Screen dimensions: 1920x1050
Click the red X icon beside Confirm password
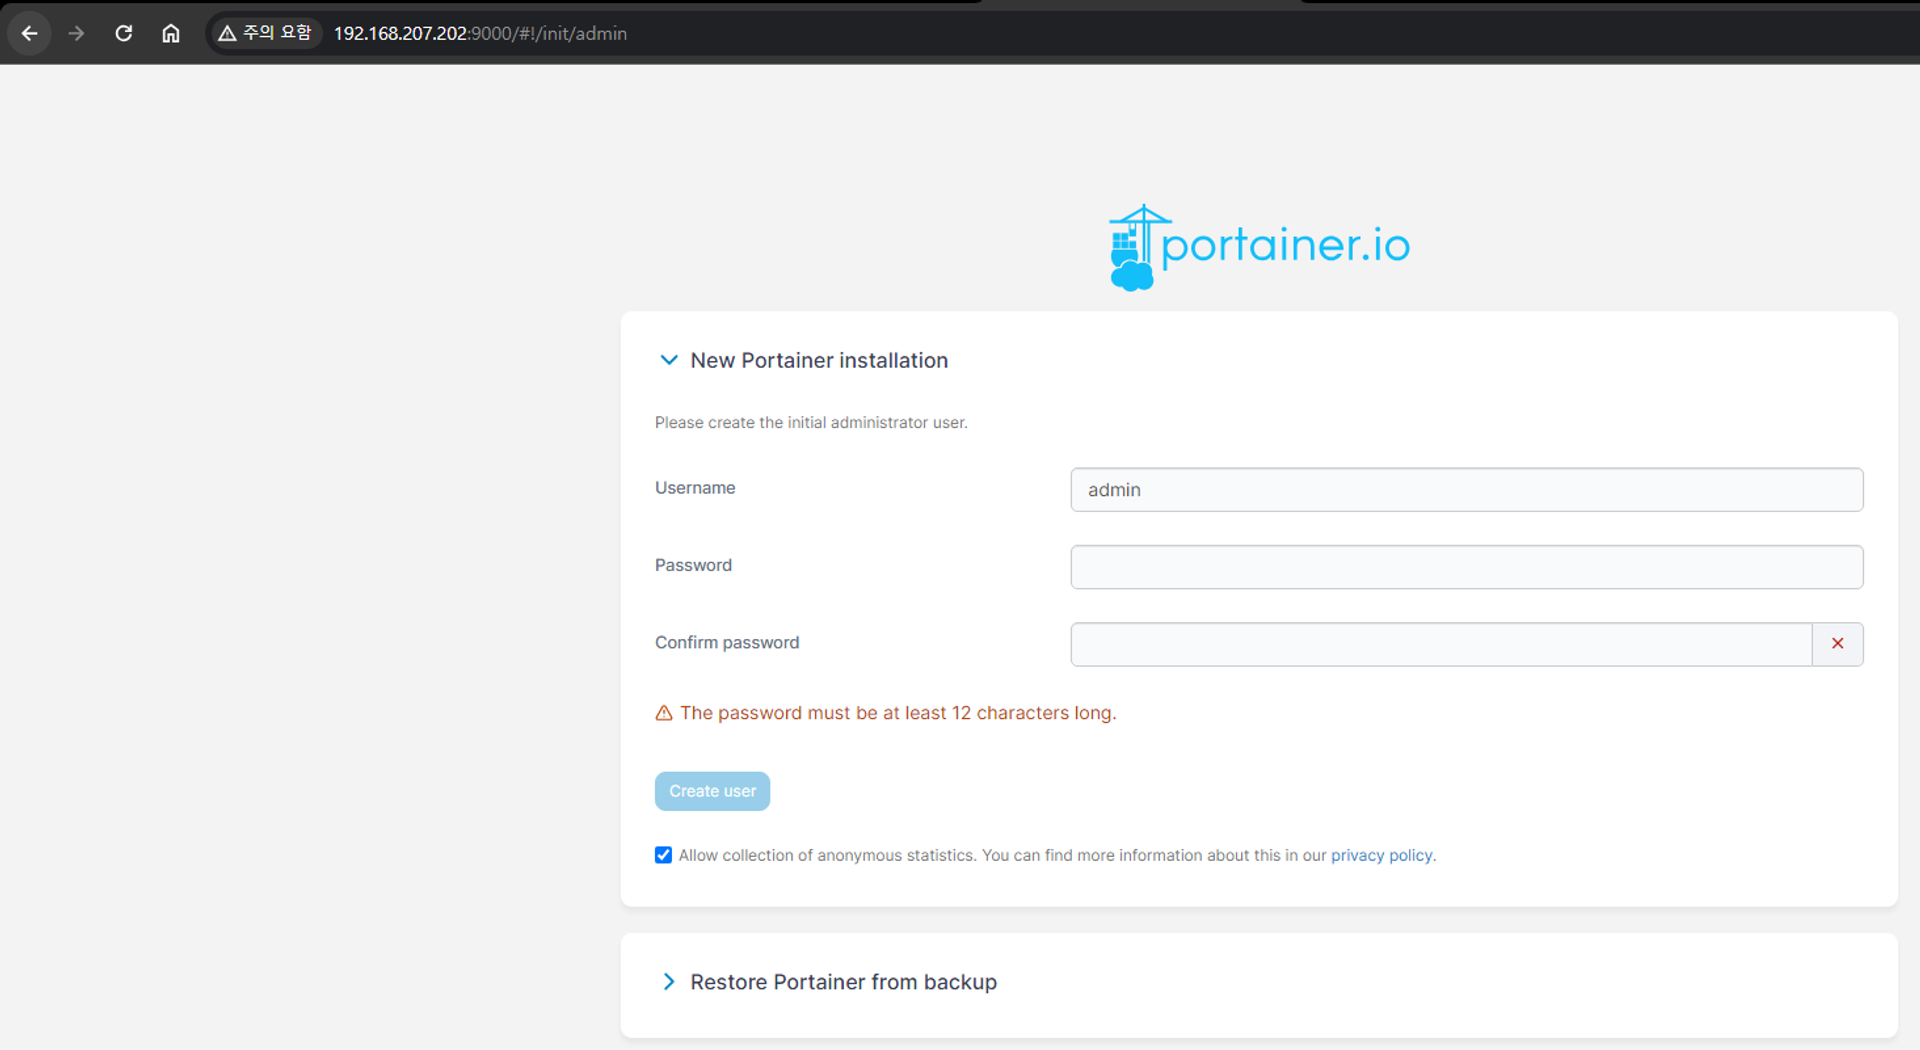(x=1837, y=644)
